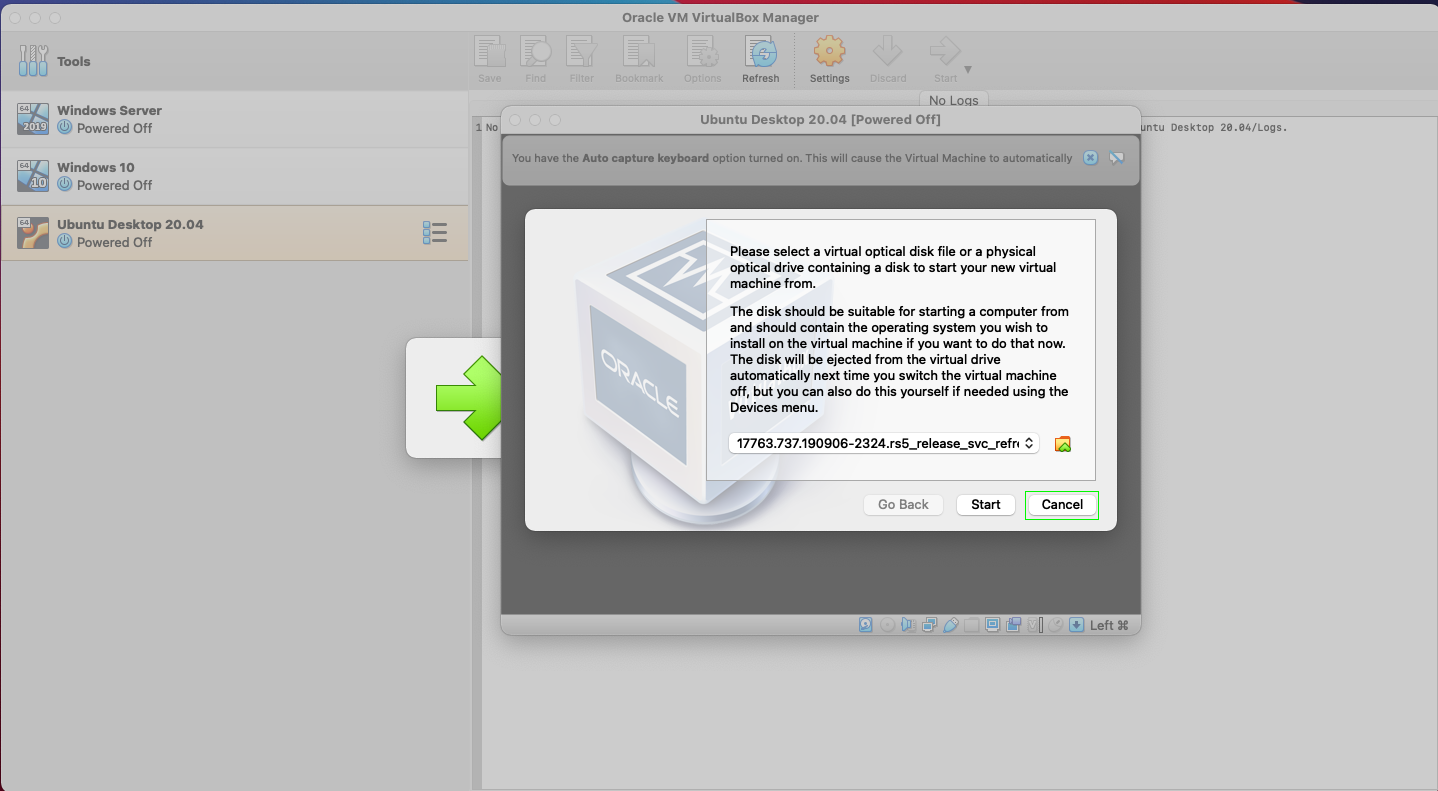Click the recording status icon

1012,624
